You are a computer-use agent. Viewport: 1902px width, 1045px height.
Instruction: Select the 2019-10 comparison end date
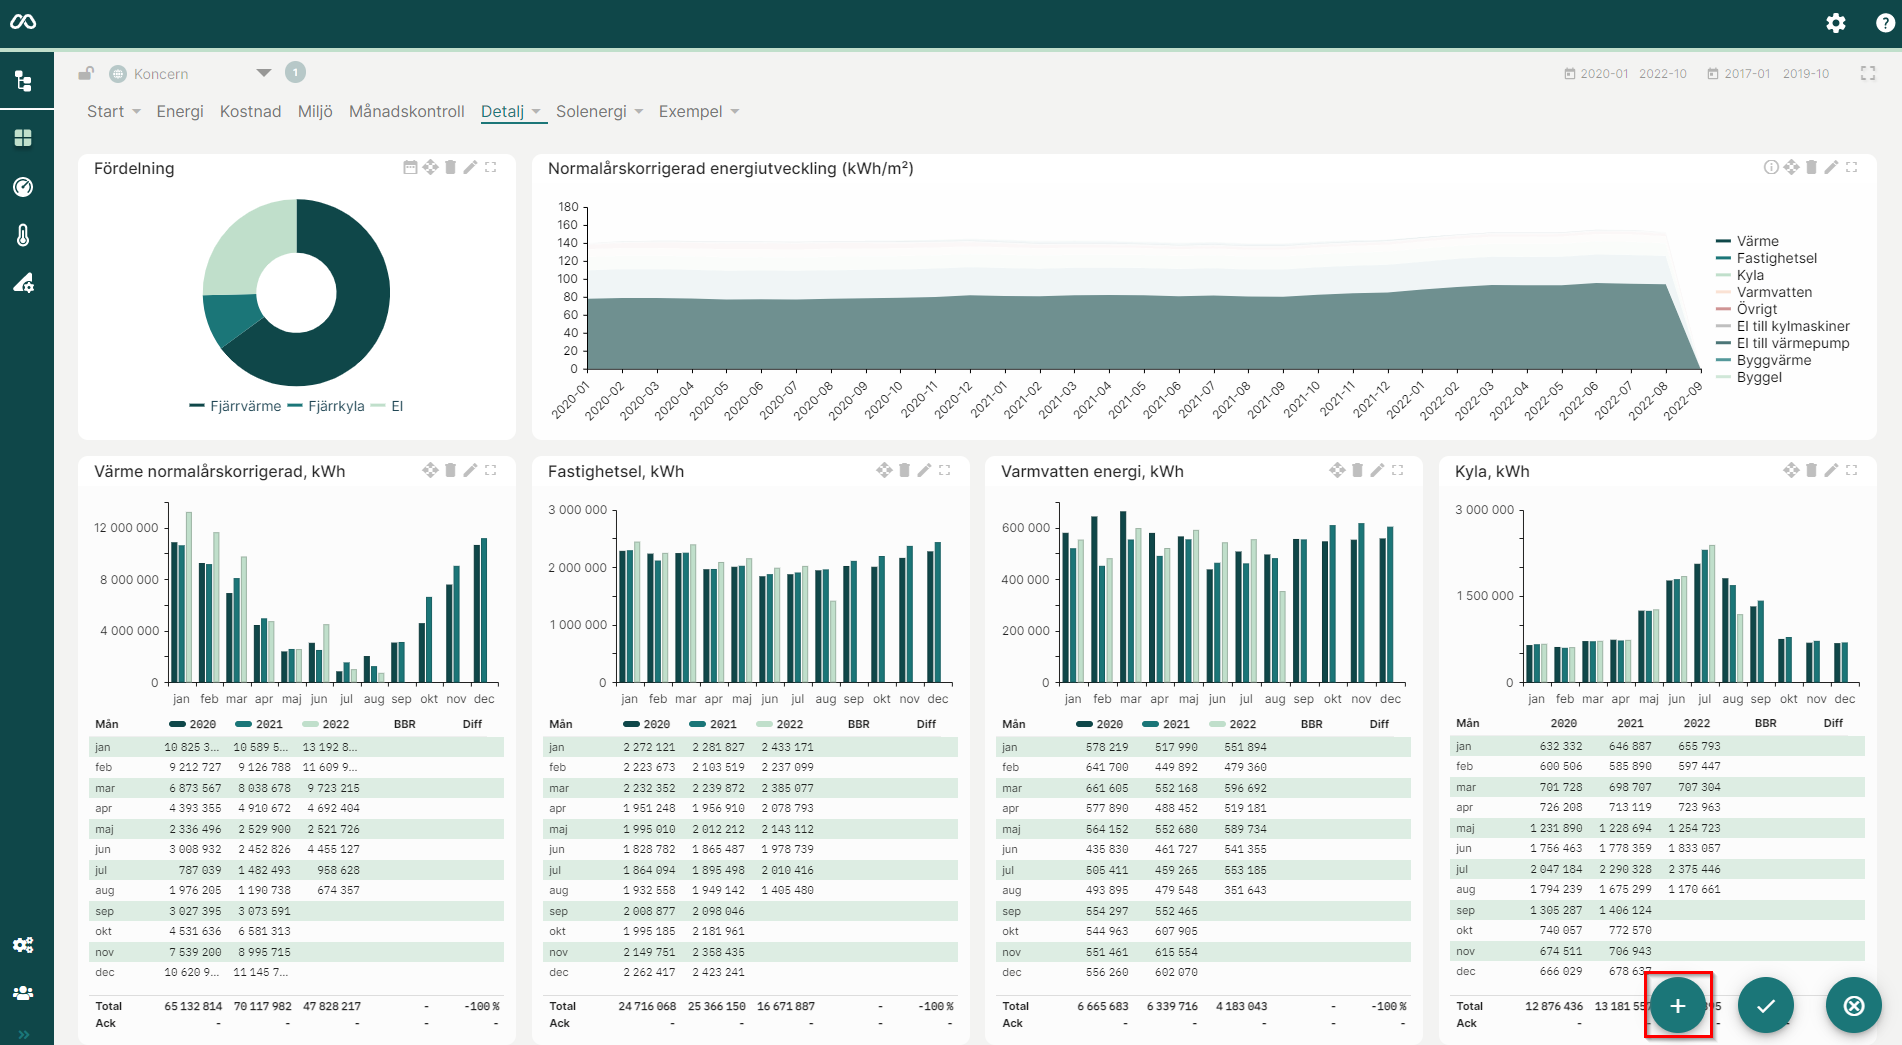(x=1806, y=74)
